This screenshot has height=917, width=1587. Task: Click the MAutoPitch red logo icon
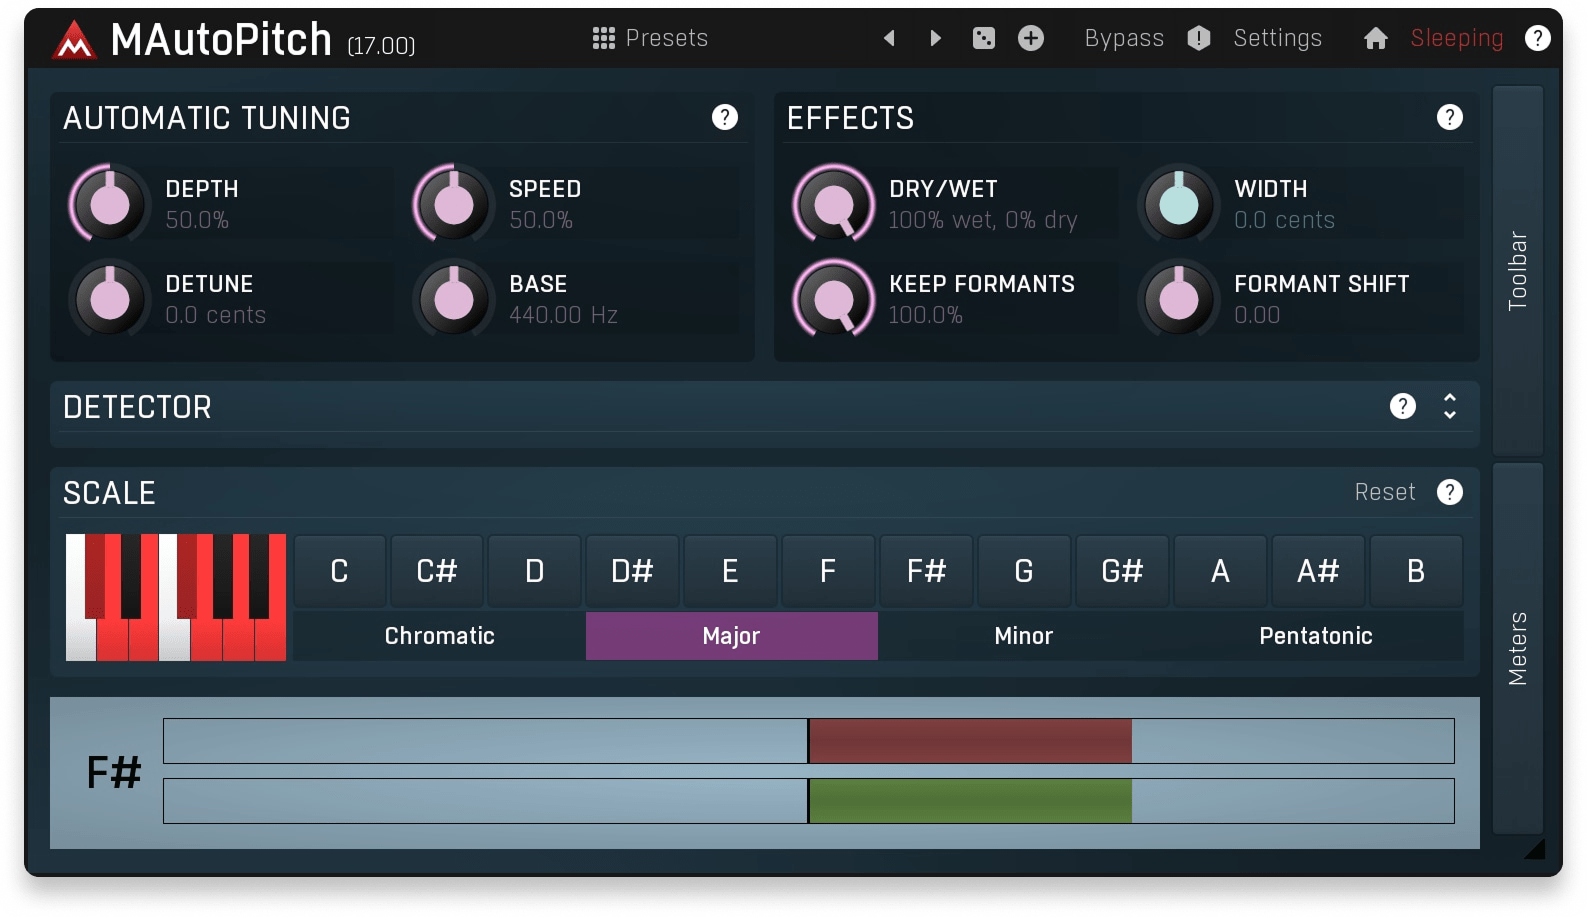point(74,41)
